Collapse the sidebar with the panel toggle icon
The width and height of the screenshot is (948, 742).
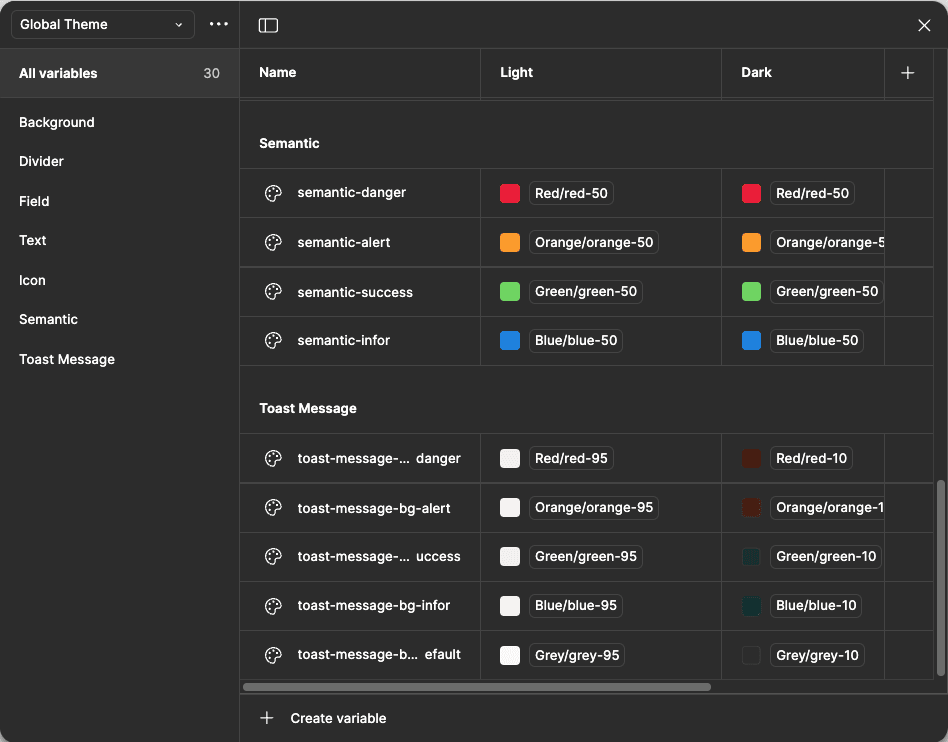(268, 25)
